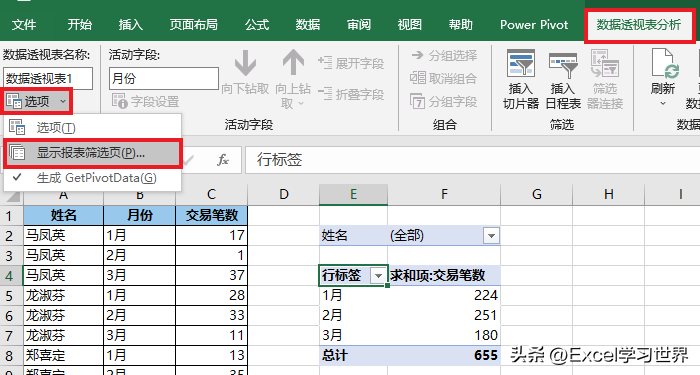This screenshot has width=700, height=375.
Task: Click pivot value 224 for 1月
Action: (x=444, y=296)
